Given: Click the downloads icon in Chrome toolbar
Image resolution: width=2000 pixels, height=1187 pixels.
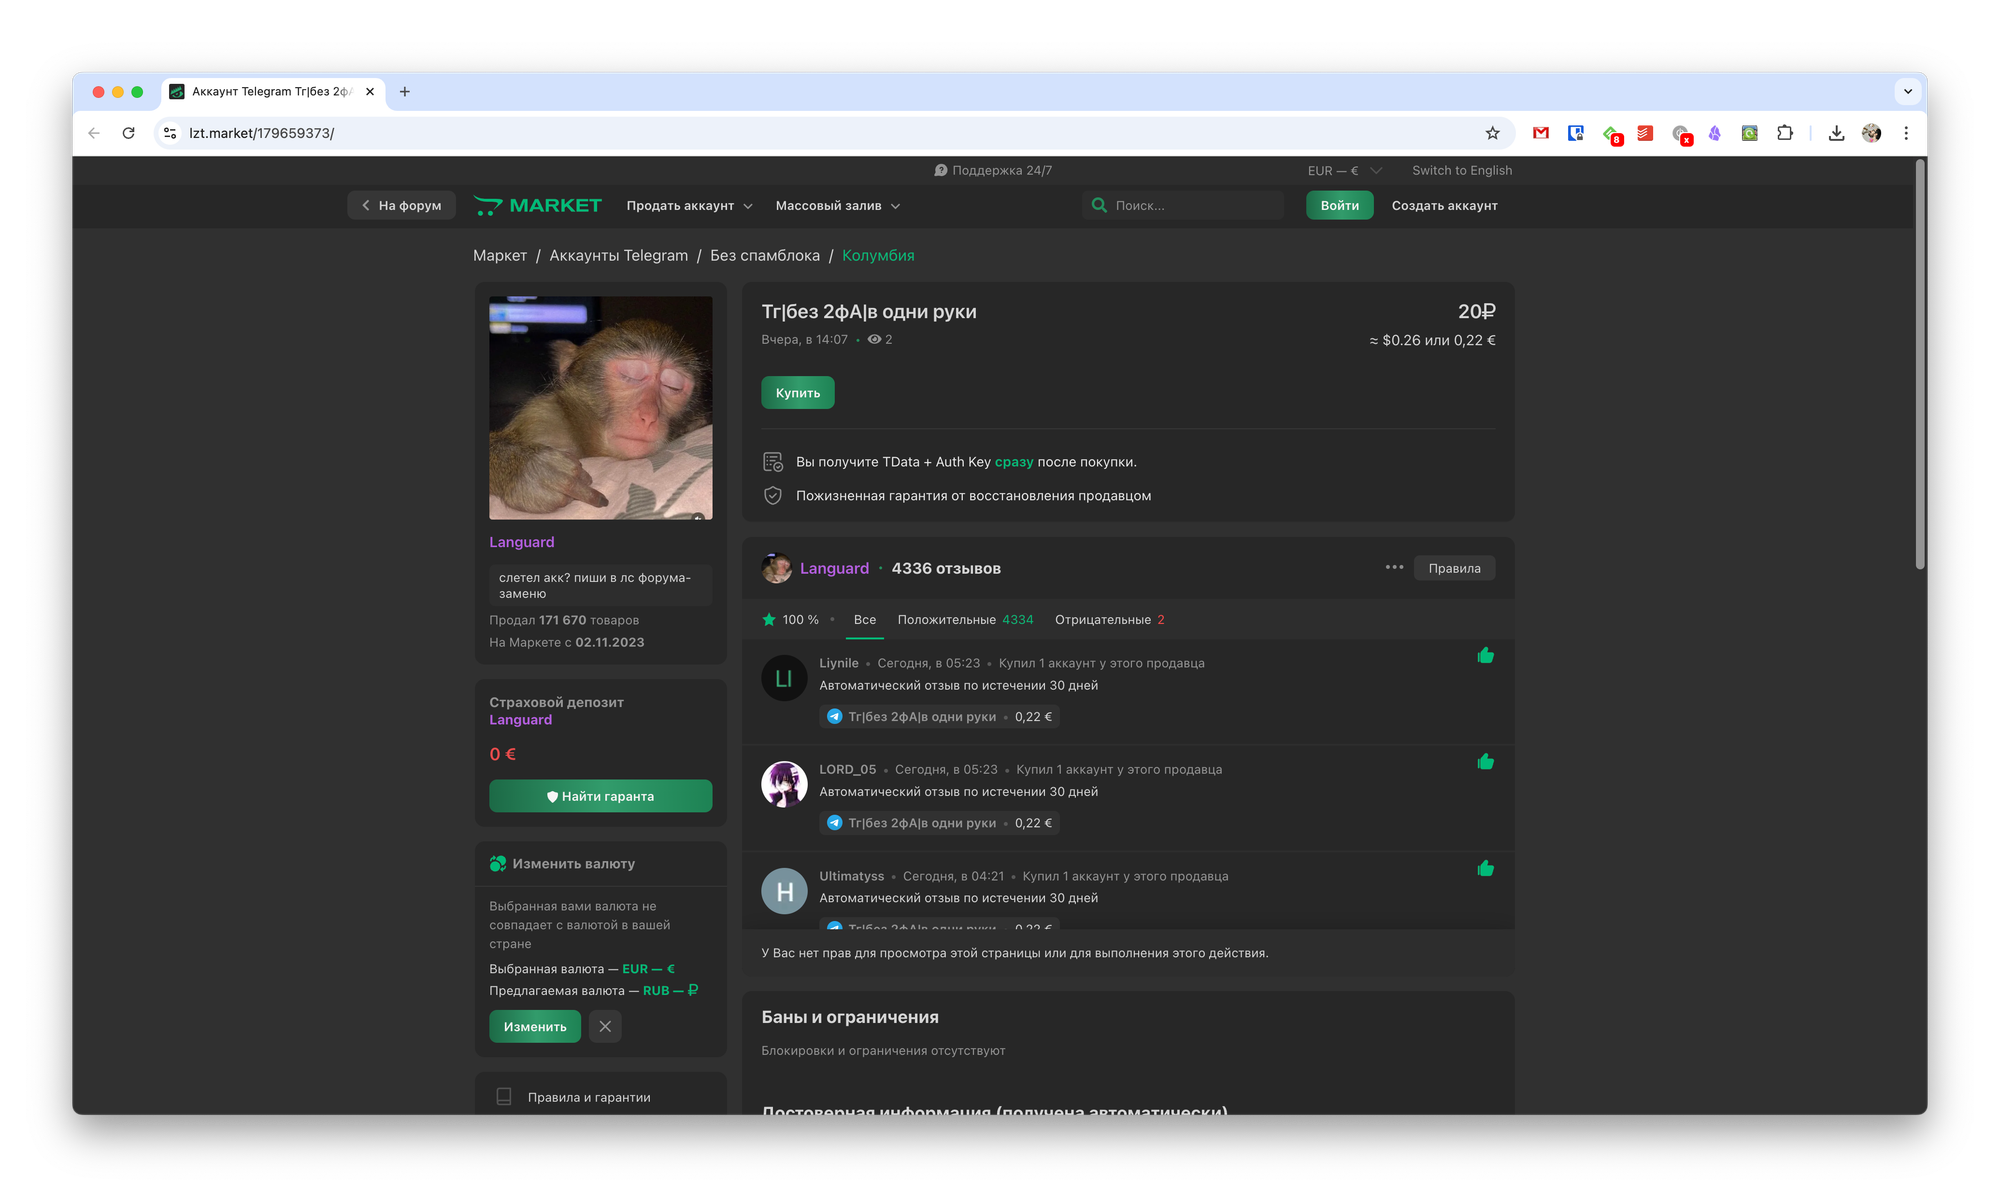Looking at the screenshot, I should [x=1836, y=133].
